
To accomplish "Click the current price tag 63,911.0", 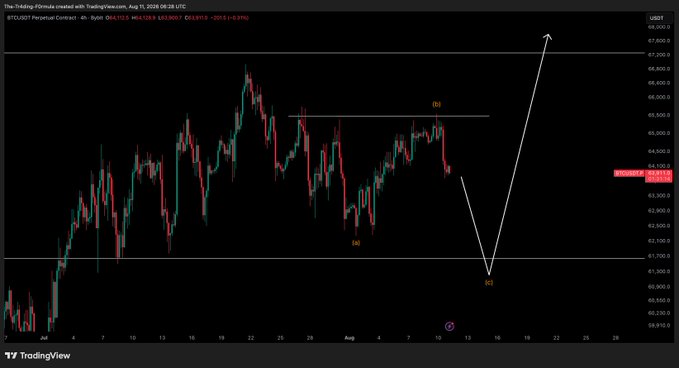I will point(659,173).
